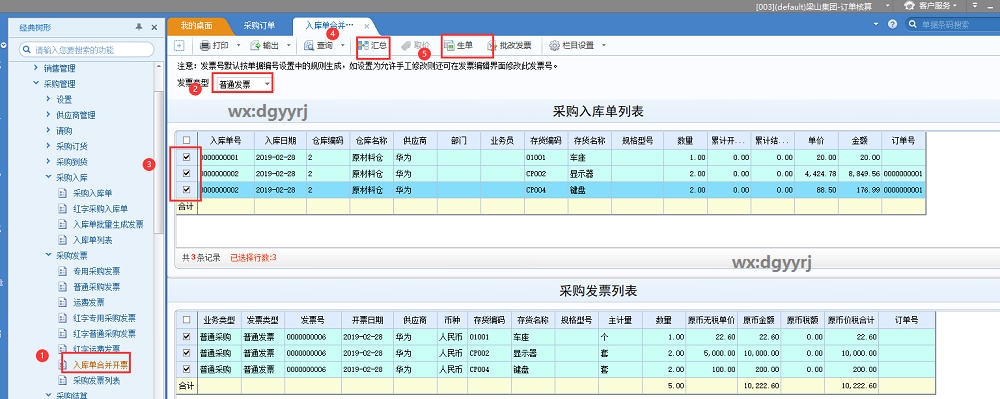Viewport: 1000px width, 399px height.
Task: Click the help question mark icon
Action: [x=892, y=25]
